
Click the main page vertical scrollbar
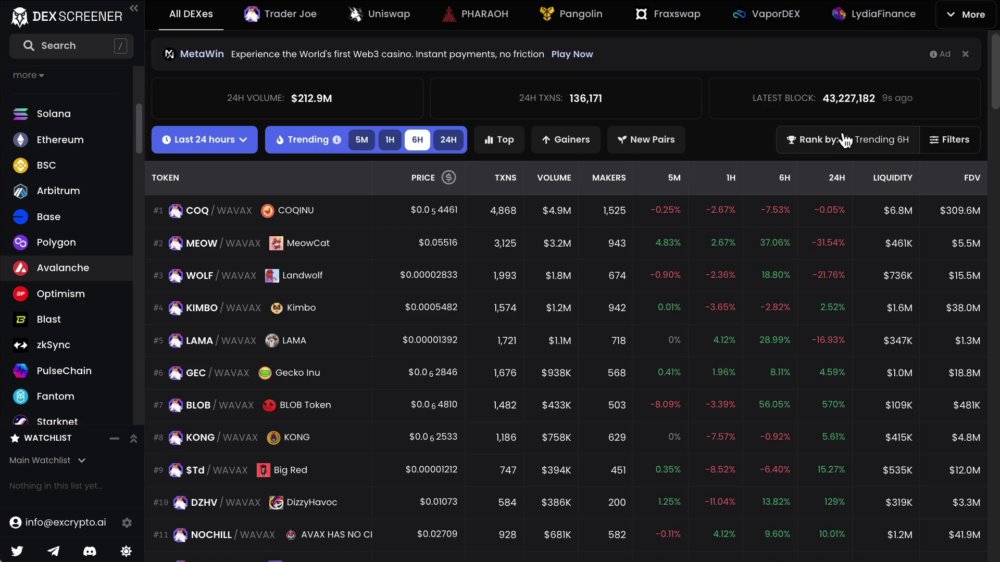(996, 70)
